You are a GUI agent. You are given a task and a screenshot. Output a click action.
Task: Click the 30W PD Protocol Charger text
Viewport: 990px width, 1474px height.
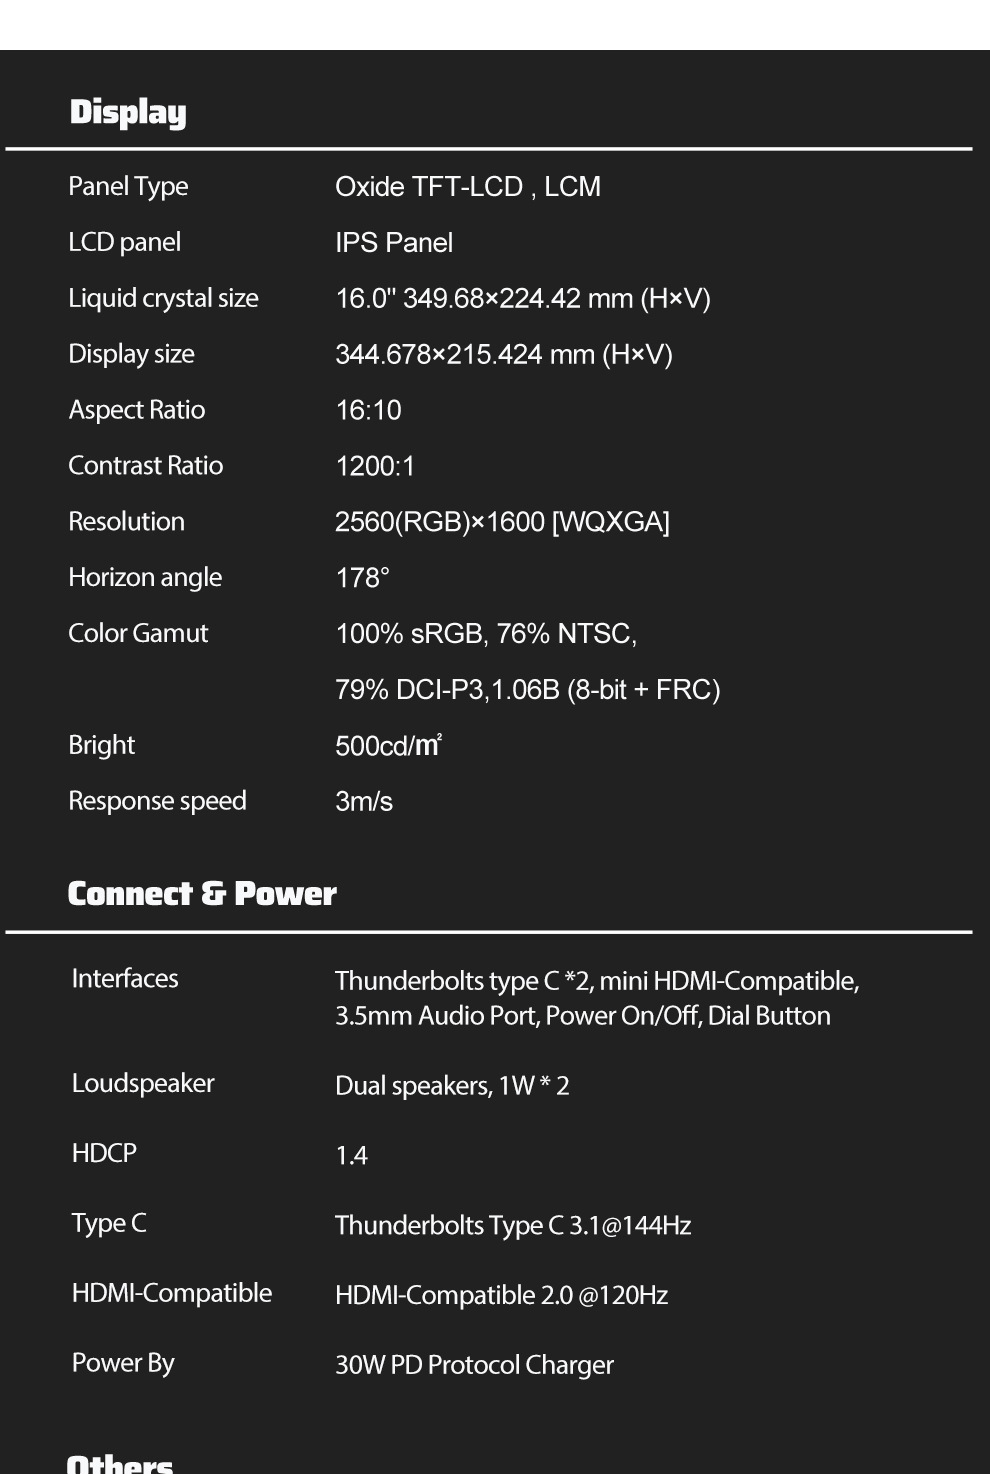474,1366
